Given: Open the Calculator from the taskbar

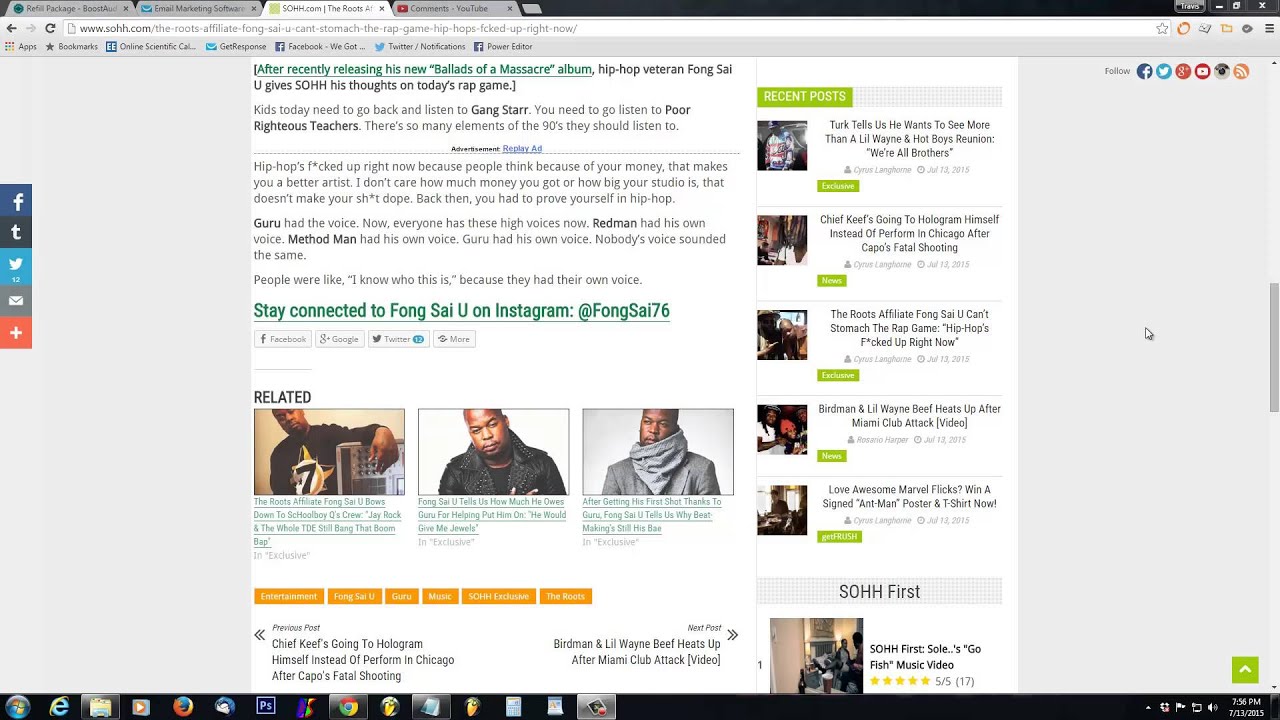Looking at the screenshot, I should click(513, 707).
